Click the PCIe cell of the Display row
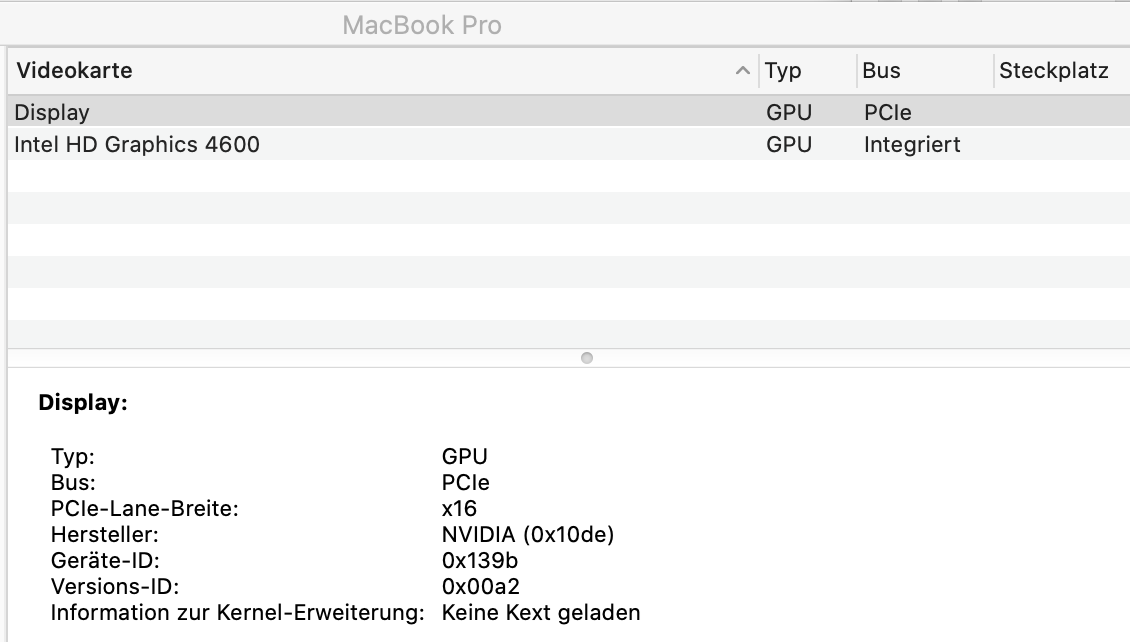 (888, 113)
